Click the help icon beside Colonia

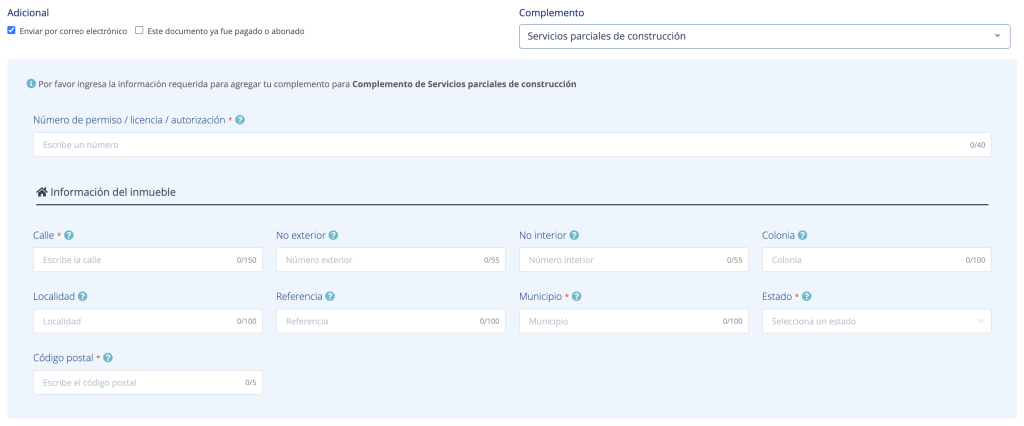coord(803,236)
